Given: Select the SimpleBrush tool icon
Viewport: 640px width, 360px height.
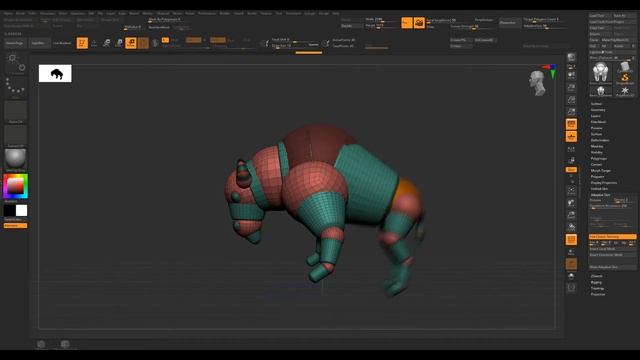Looking at the screenshot, I should pos(624,78).
